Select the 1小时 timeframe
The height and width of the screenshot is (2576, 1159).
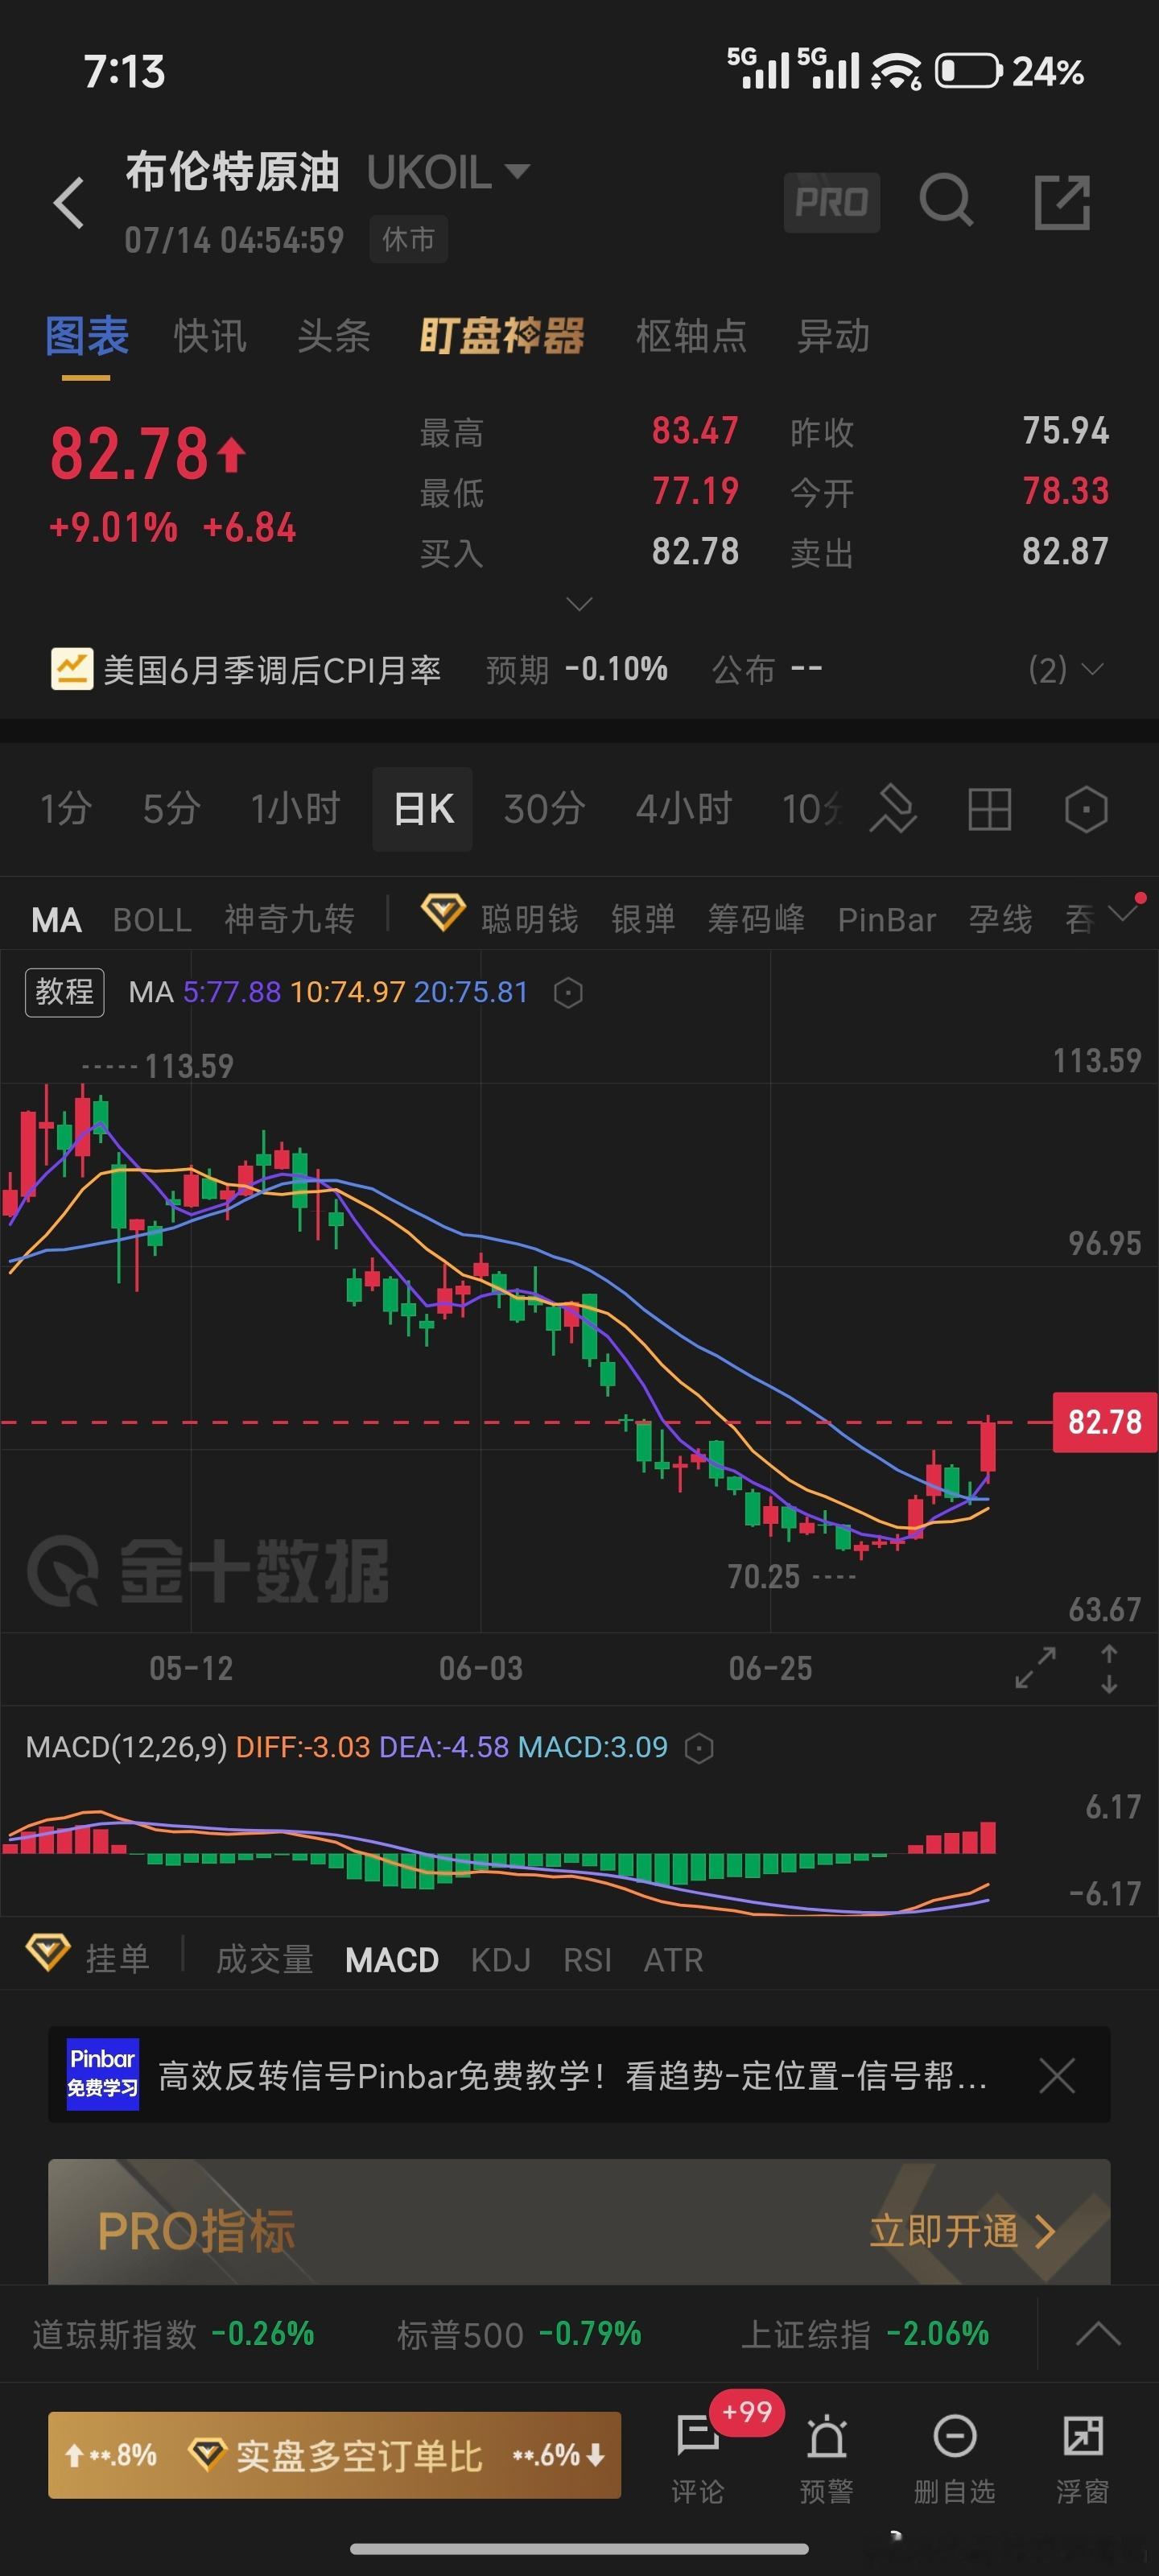point(296,808)
